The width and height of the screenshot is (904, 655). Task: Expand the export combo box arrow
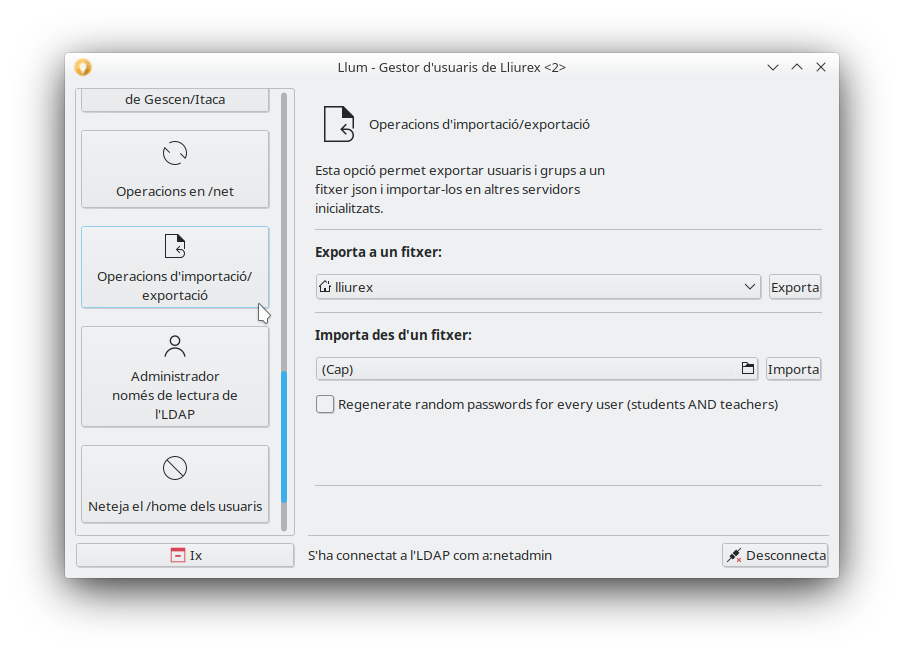coord(750,287)
